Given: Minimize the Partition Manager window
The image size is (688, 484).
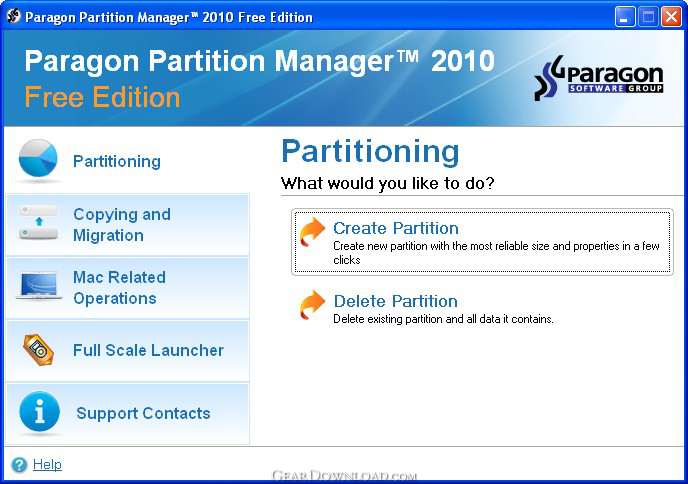Looking at the screenshot, I should tap(624, 17).
